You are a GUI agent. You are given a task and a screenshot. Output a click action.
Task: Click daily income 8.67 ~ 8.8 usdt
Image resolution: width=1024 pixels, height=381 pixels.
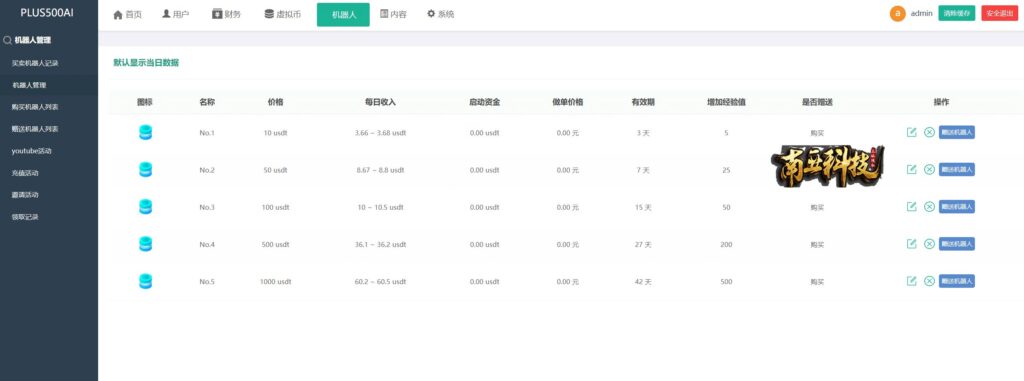pyautogui.click(x=380, y=170)
